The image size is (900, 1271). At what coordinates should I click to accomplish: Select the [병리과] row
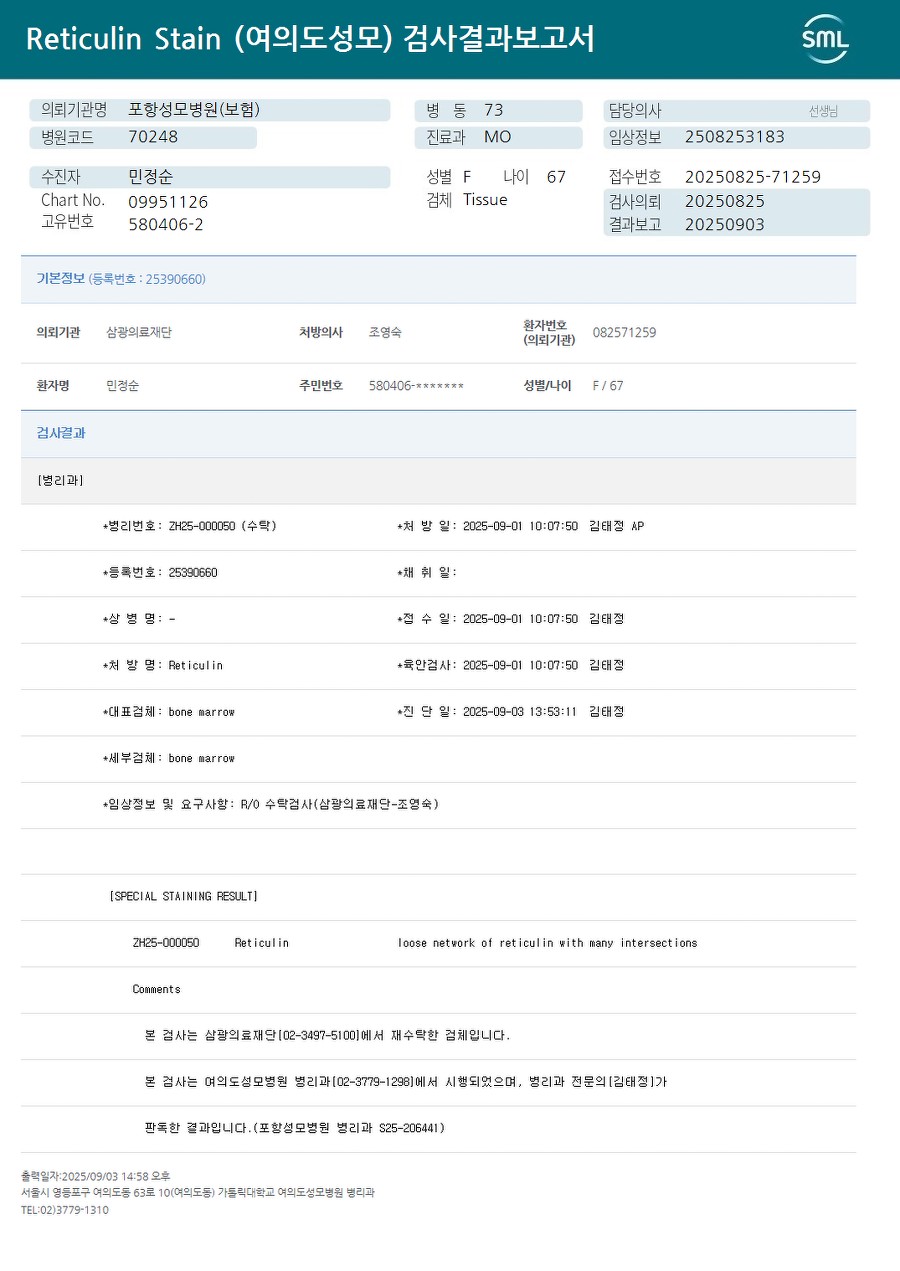(x=438, y=481)
